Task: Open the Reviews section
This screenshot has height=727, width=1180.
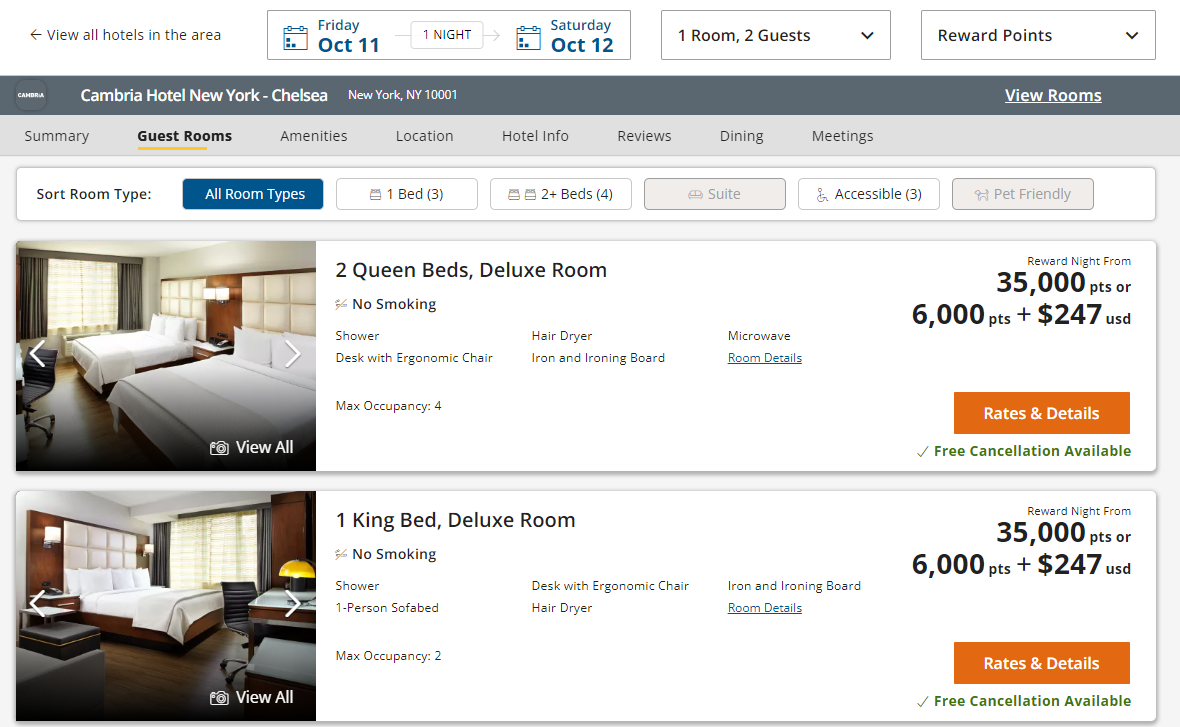Action: [643, 135]
